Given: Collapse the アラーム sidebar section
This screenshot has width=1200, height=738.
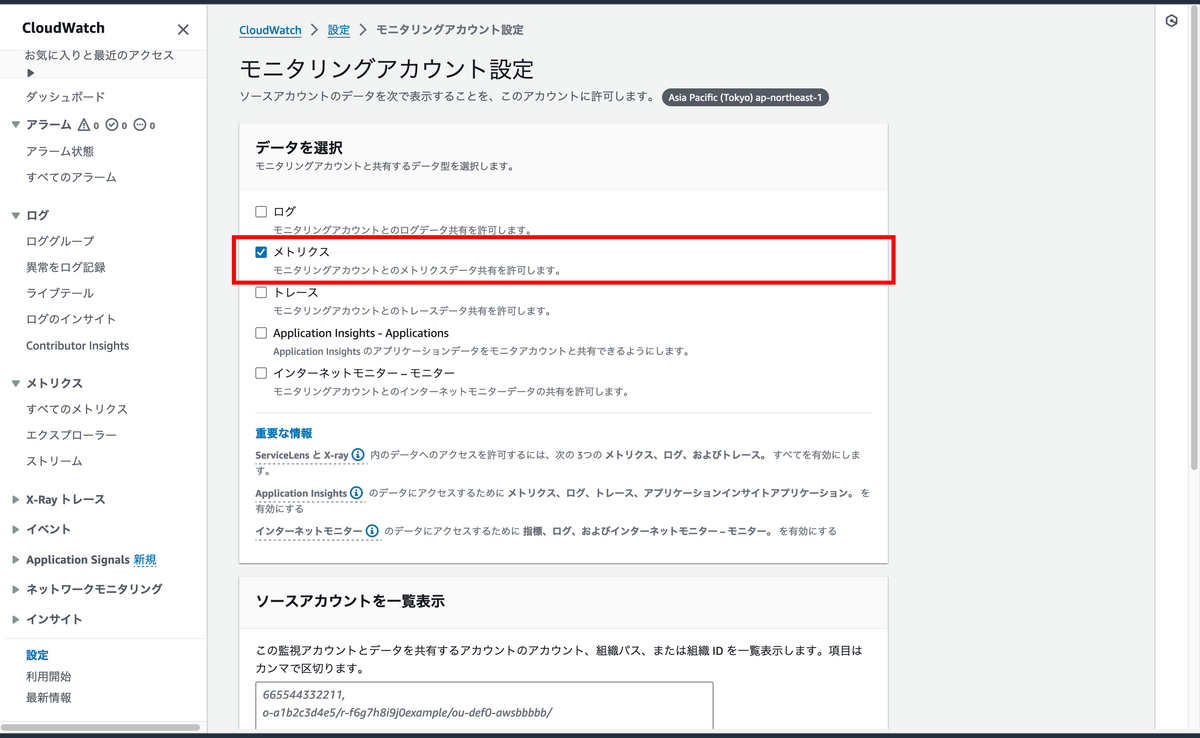Looking at the screenshot, I should point(15,125).
